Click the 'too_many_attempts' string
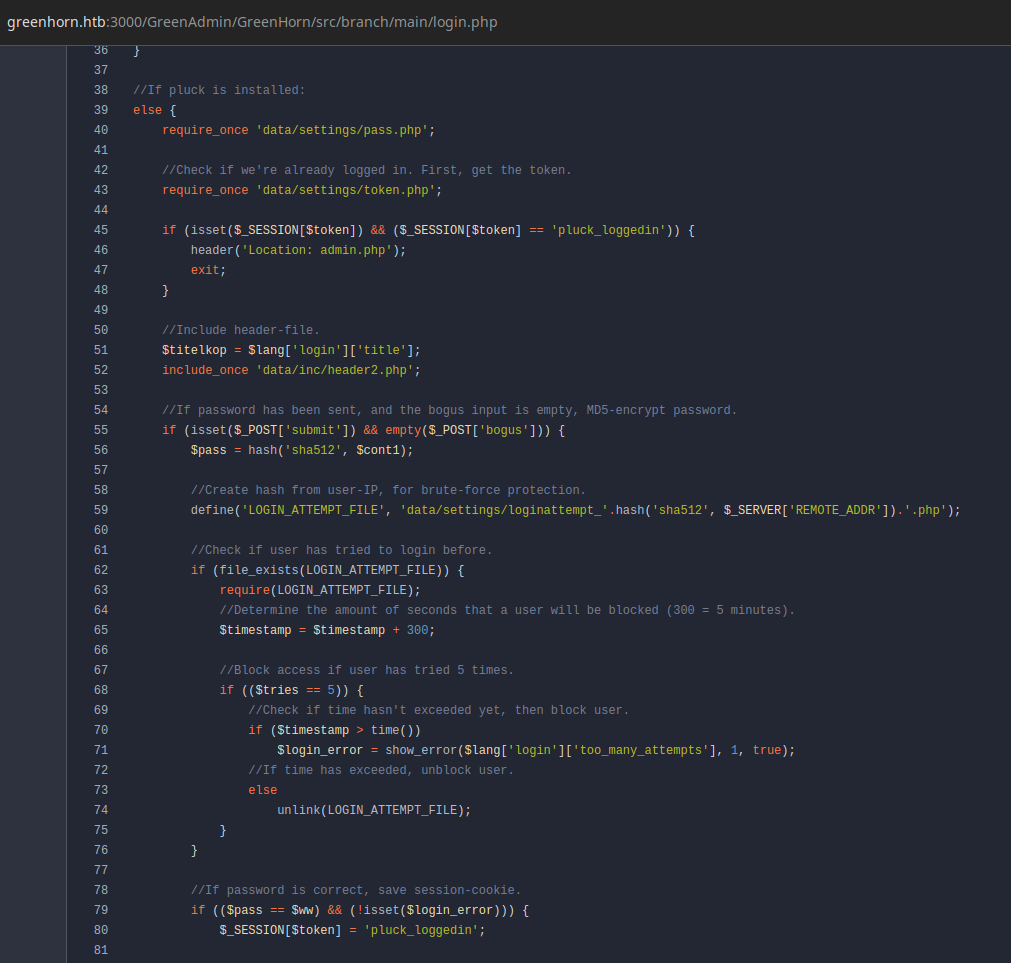Viewport: 1011px width, 963px height. (641, 750)
